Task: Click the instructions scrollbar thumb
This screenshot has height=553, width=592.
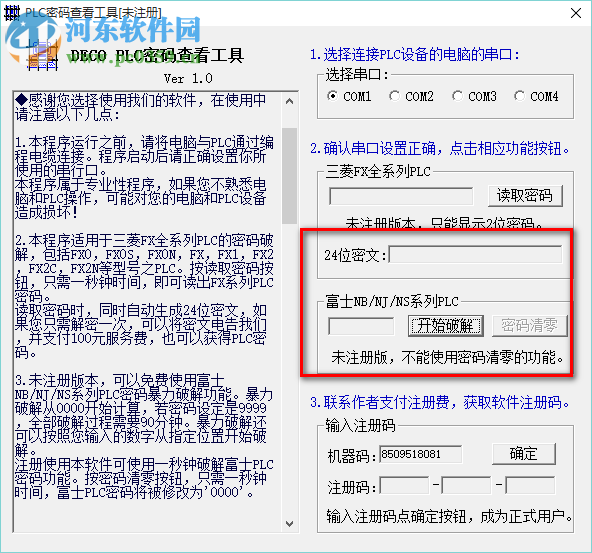Action: (x=290, y=176)
